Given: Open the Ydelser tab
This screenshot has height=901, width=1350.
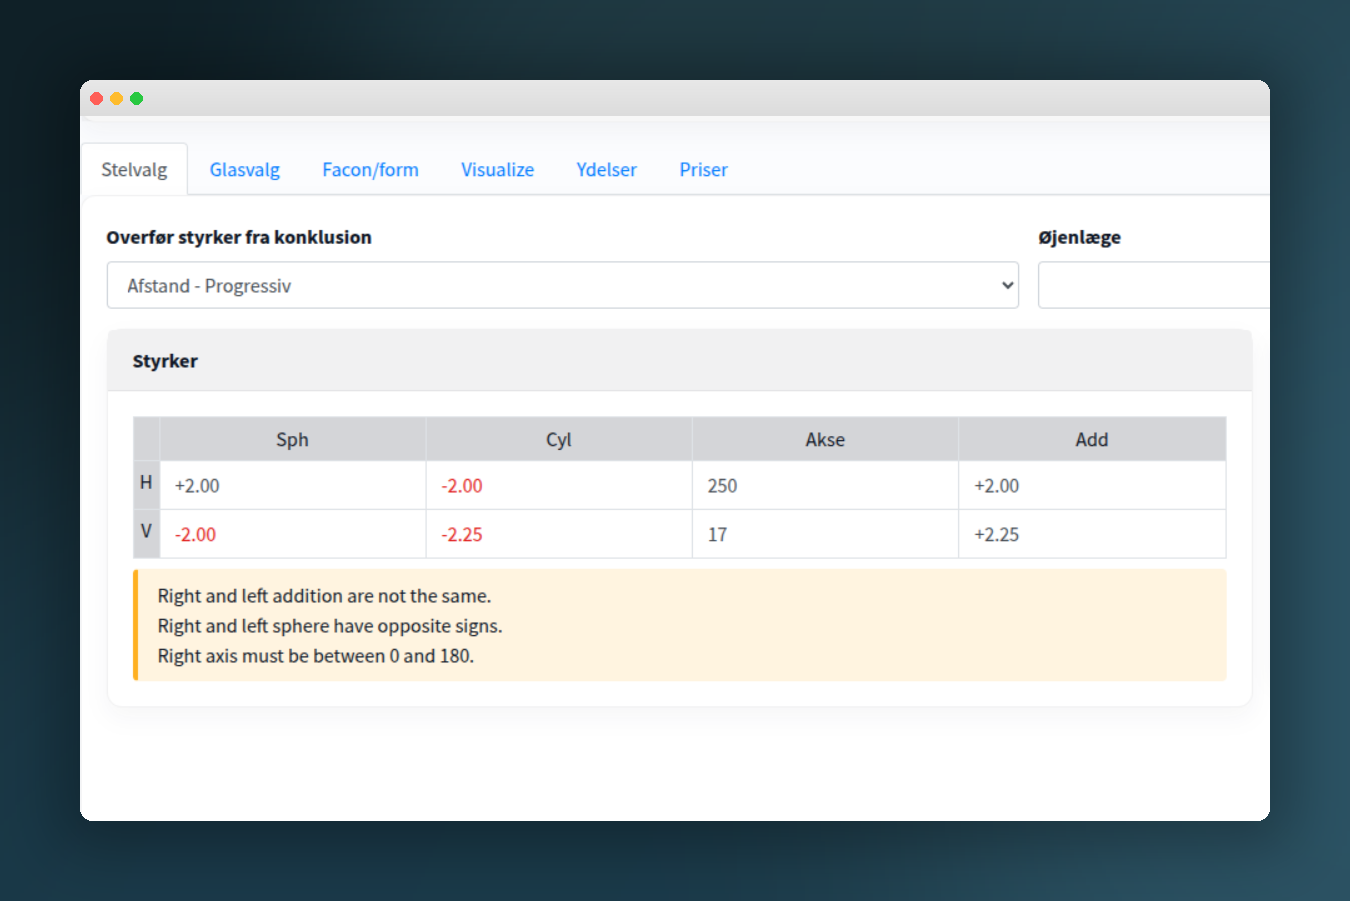Looking at the screenshot, I should pos(606,170).
